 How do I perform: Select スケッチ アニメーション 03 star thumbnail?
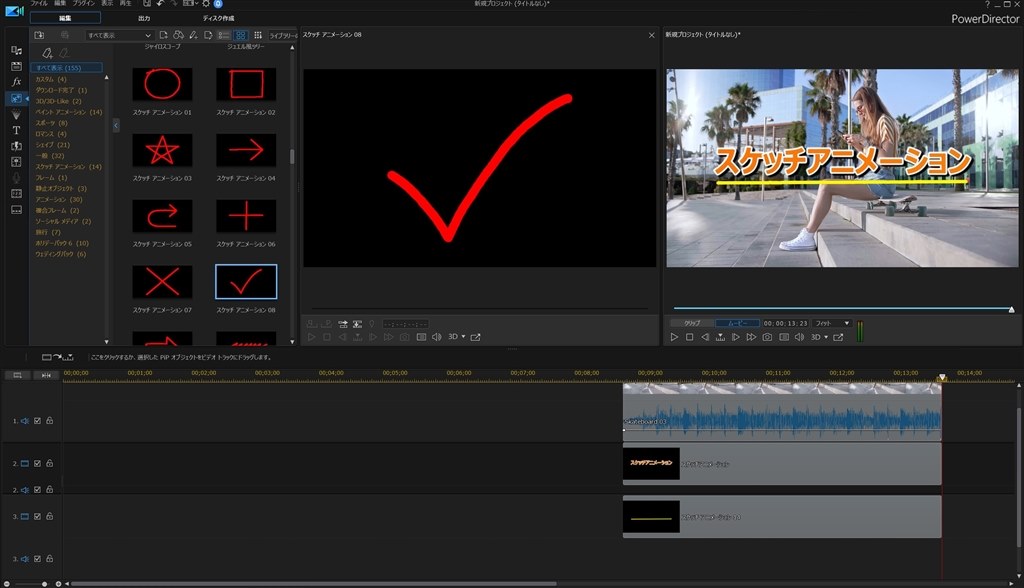162,150
